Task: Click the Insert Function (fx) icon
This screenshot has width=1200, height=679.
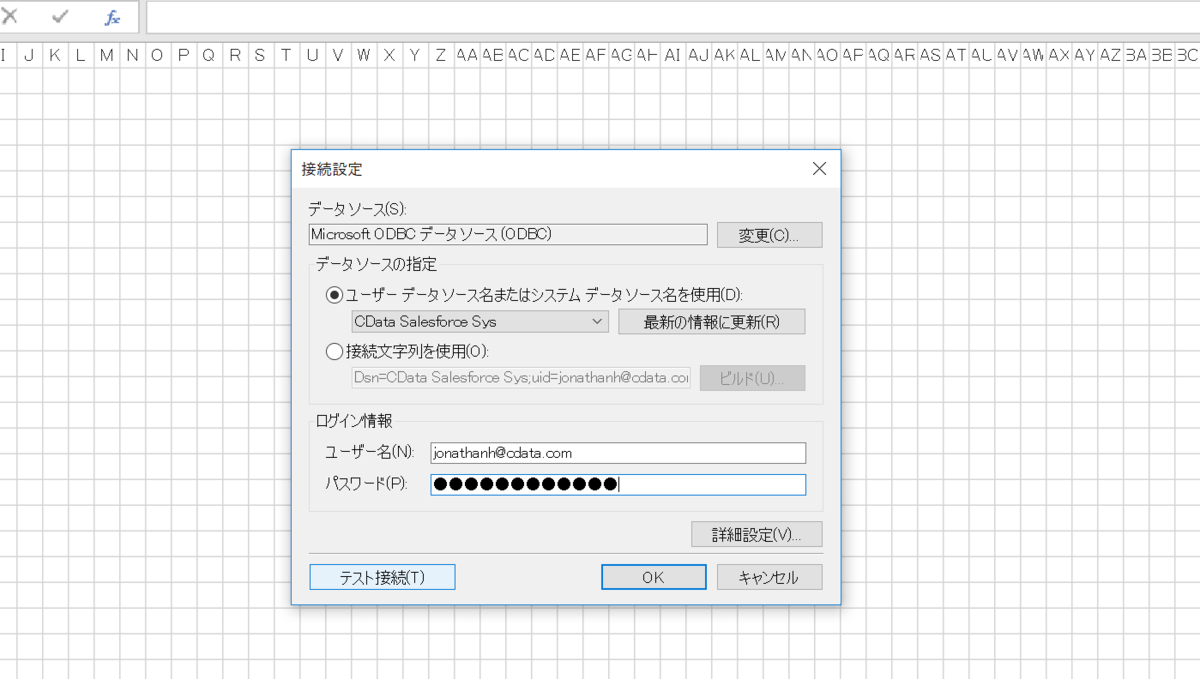Action: tap(110, 16)
